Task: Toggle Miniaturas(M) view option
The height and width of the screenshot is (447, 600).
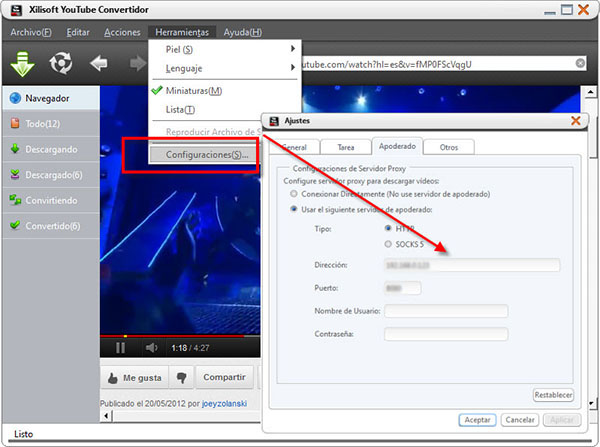Action: pyautogui.click(x=194, y=91)
